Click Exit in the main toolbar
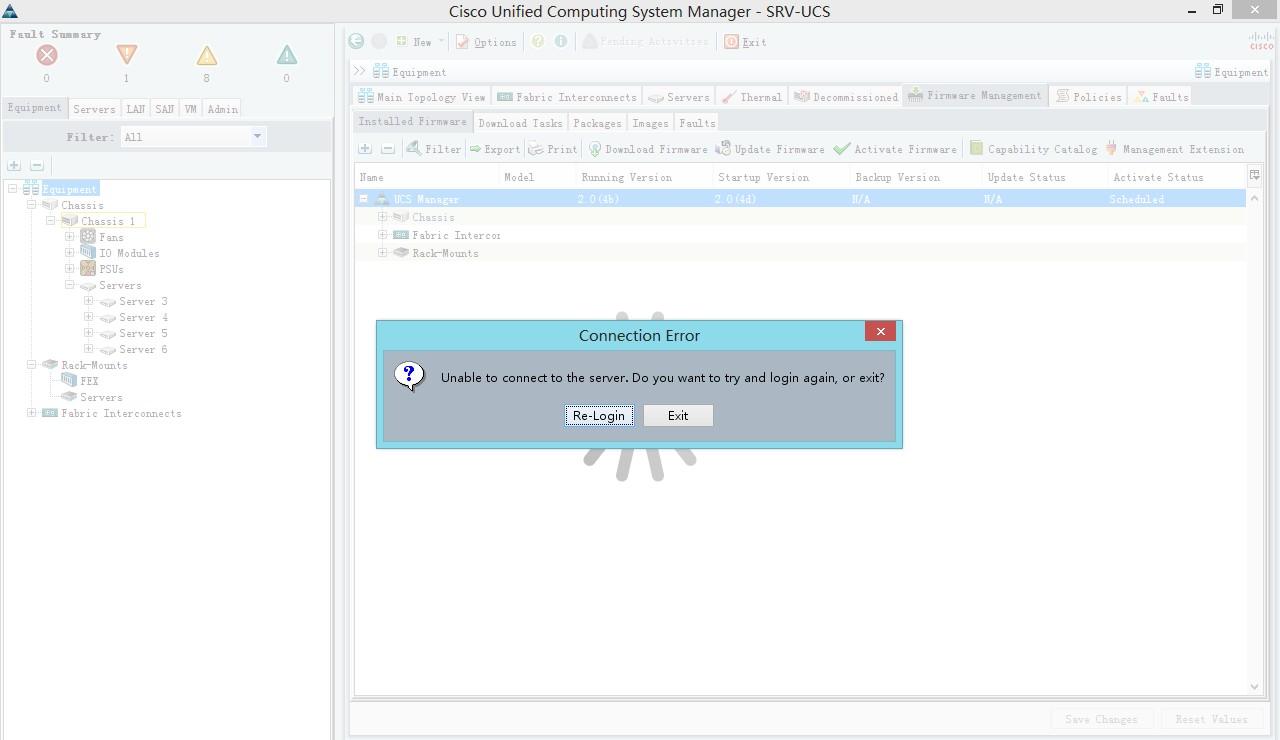This screenshot has width=1280, height=740. [745, 41]
